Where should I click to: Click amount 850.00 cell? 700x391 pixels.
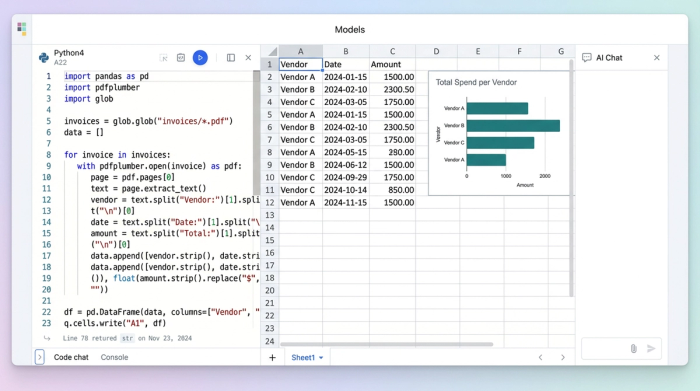click(x=392, y=190)
